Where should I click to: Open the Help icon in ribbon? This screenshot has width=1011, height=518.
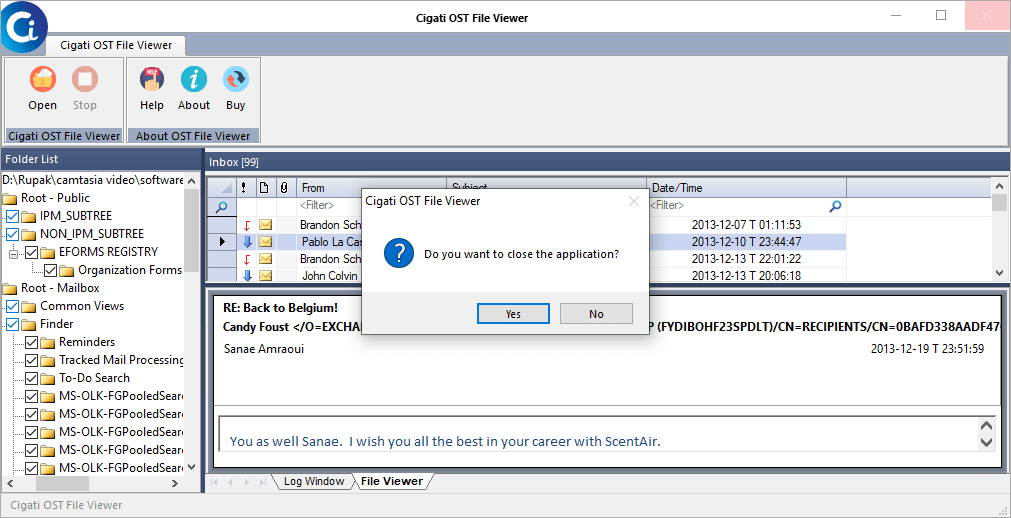[x=152, y=79]
